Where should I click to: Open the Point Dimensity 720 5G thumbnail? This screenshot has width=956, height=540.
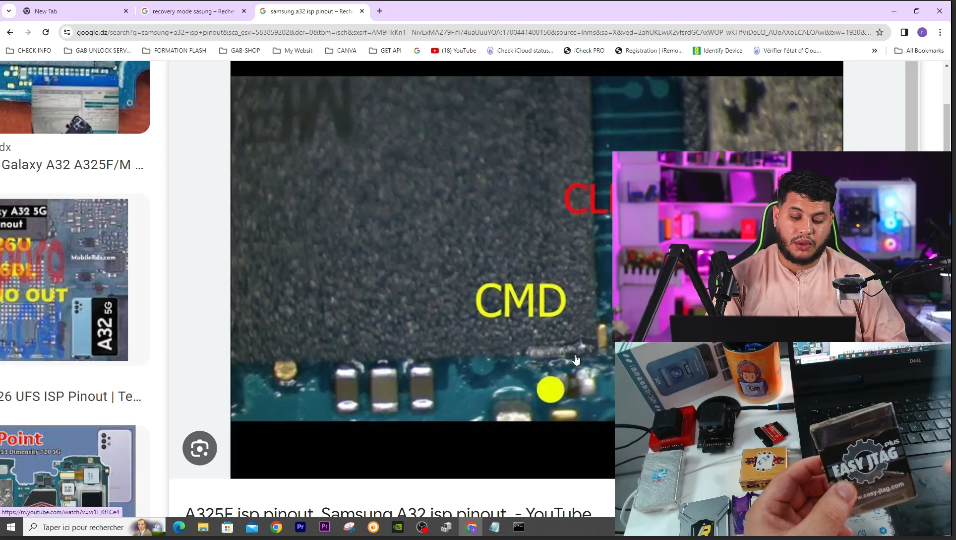pos(68,471)
